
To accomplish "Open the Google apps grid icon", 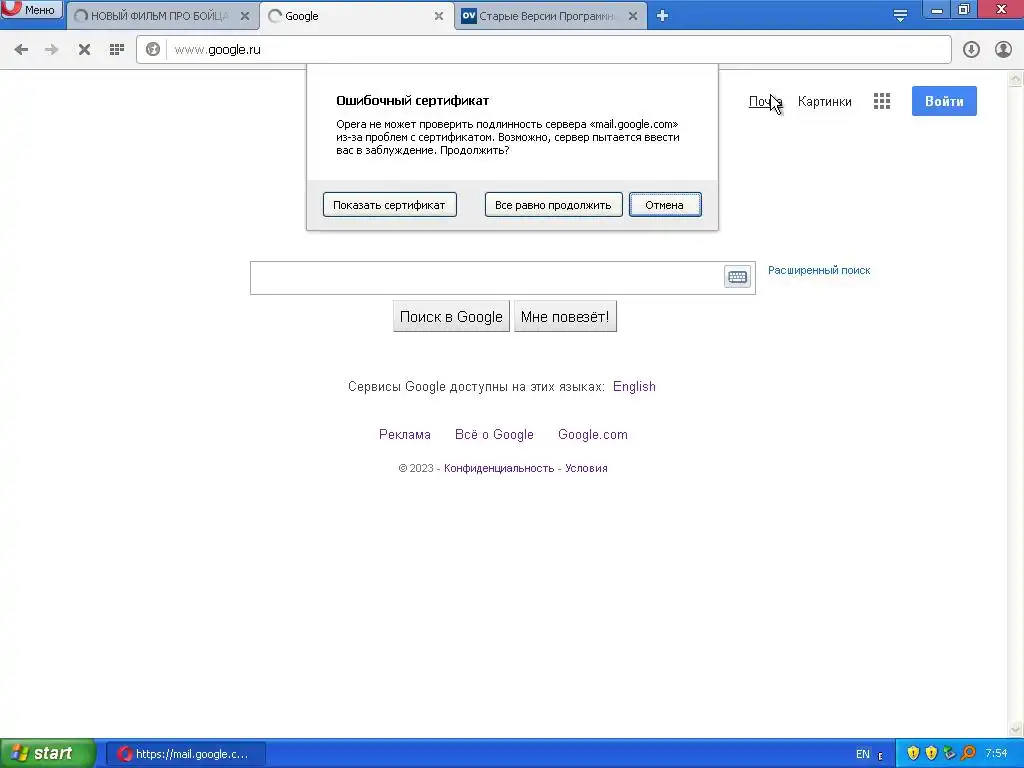I will pos(882,101).
